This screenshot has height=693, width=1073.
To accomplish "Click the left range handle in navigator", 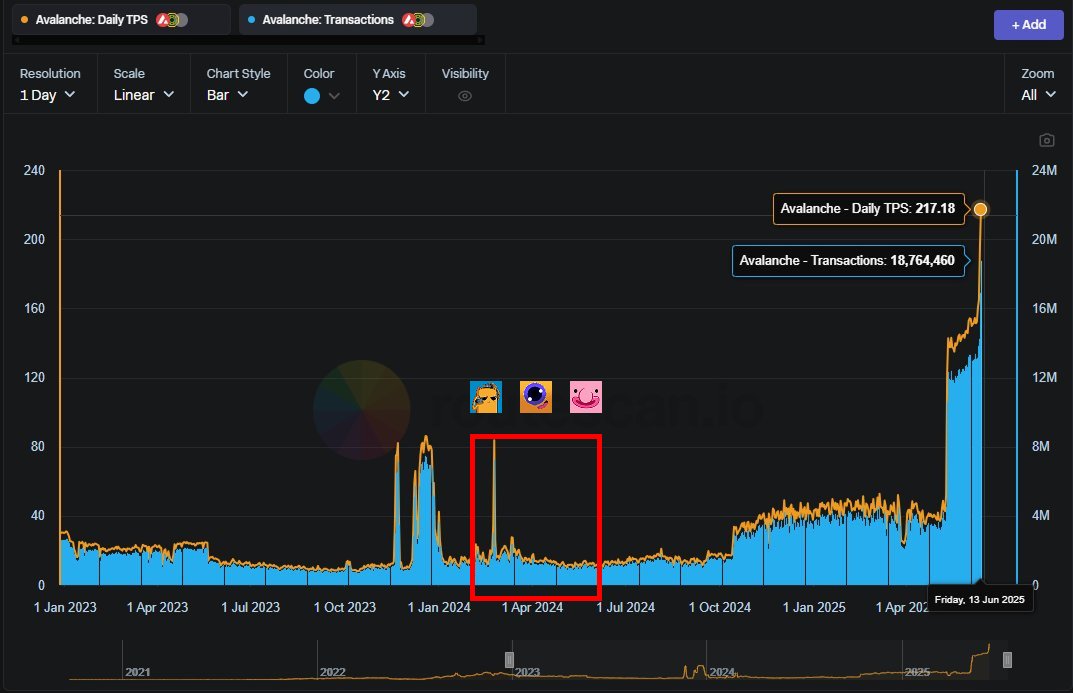I will (509, 659).
